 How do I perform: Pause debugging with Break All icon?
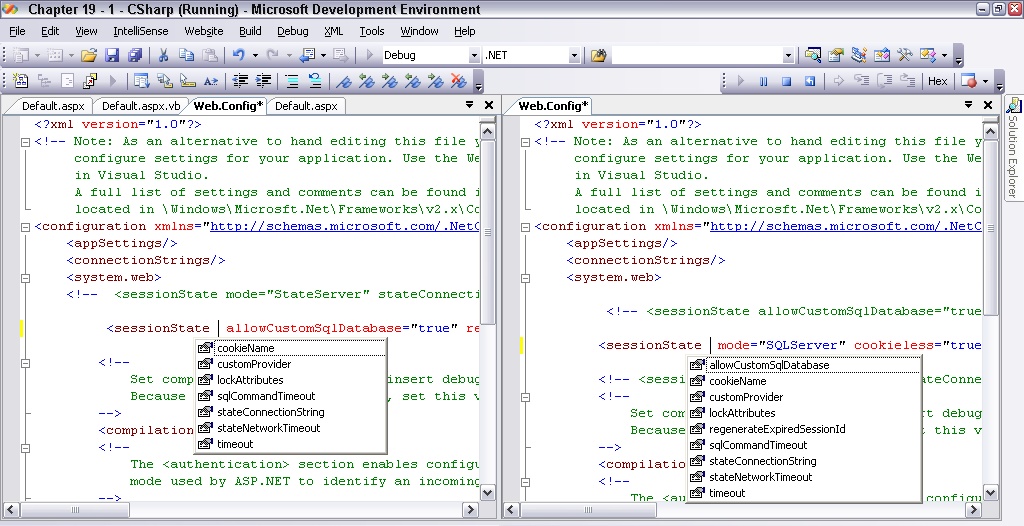click(763, 81)
